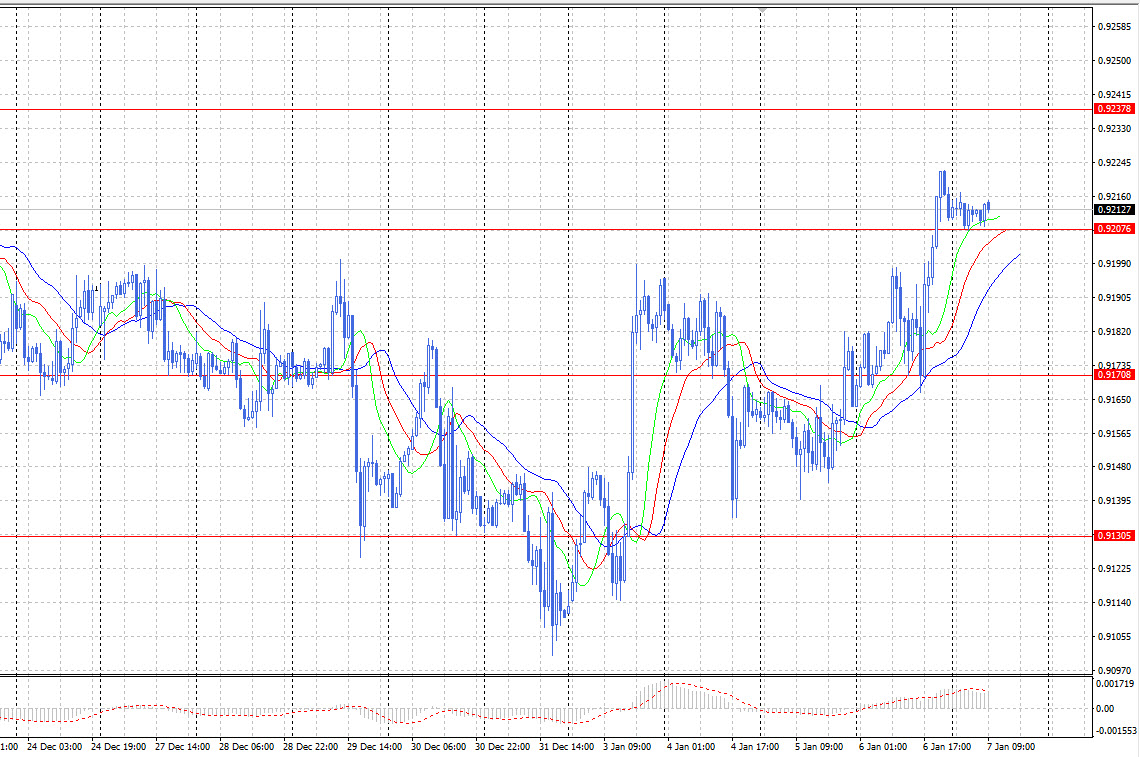This screenshot has width=1140, height=757.
Task: Click the red 0.91708 price level label
Action: tap(1114, 375)
